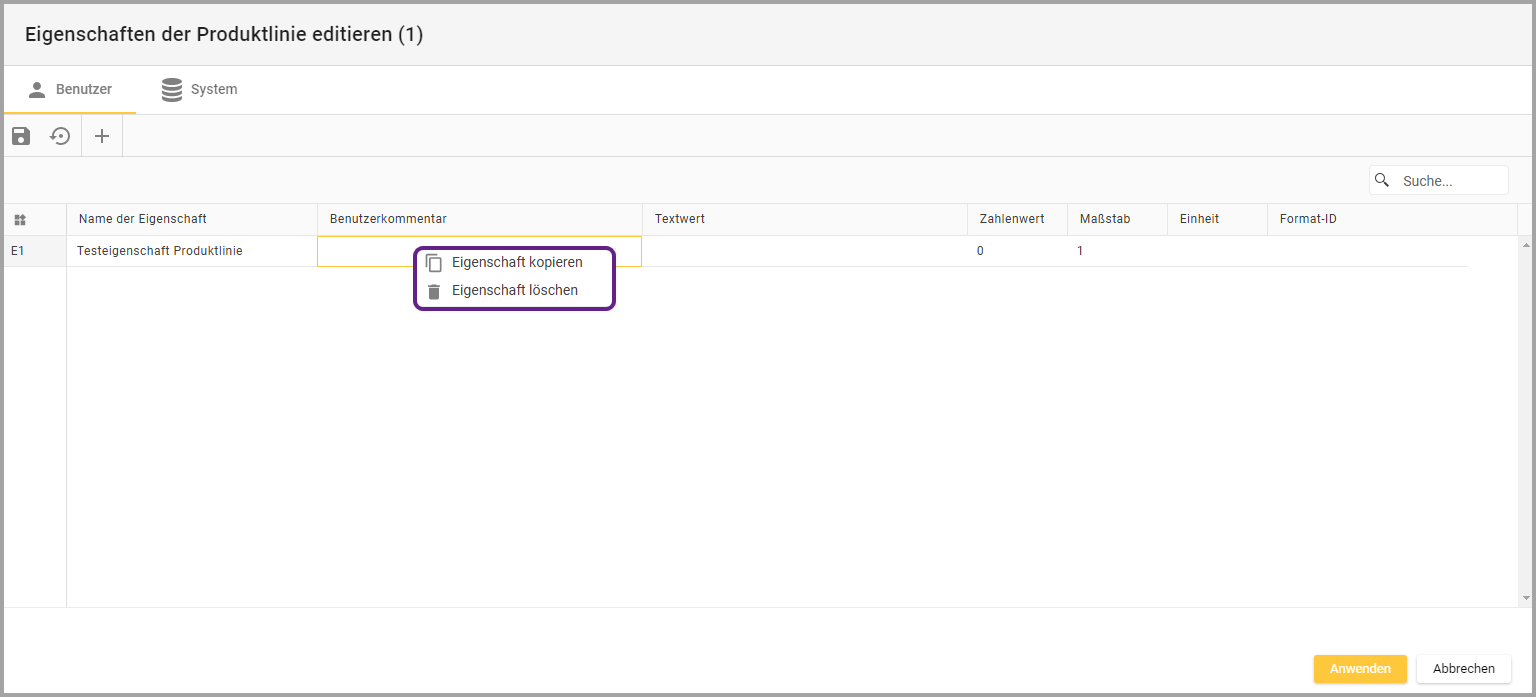Click the Zahlenwert column header
1536x697 pixels.
1012,219
